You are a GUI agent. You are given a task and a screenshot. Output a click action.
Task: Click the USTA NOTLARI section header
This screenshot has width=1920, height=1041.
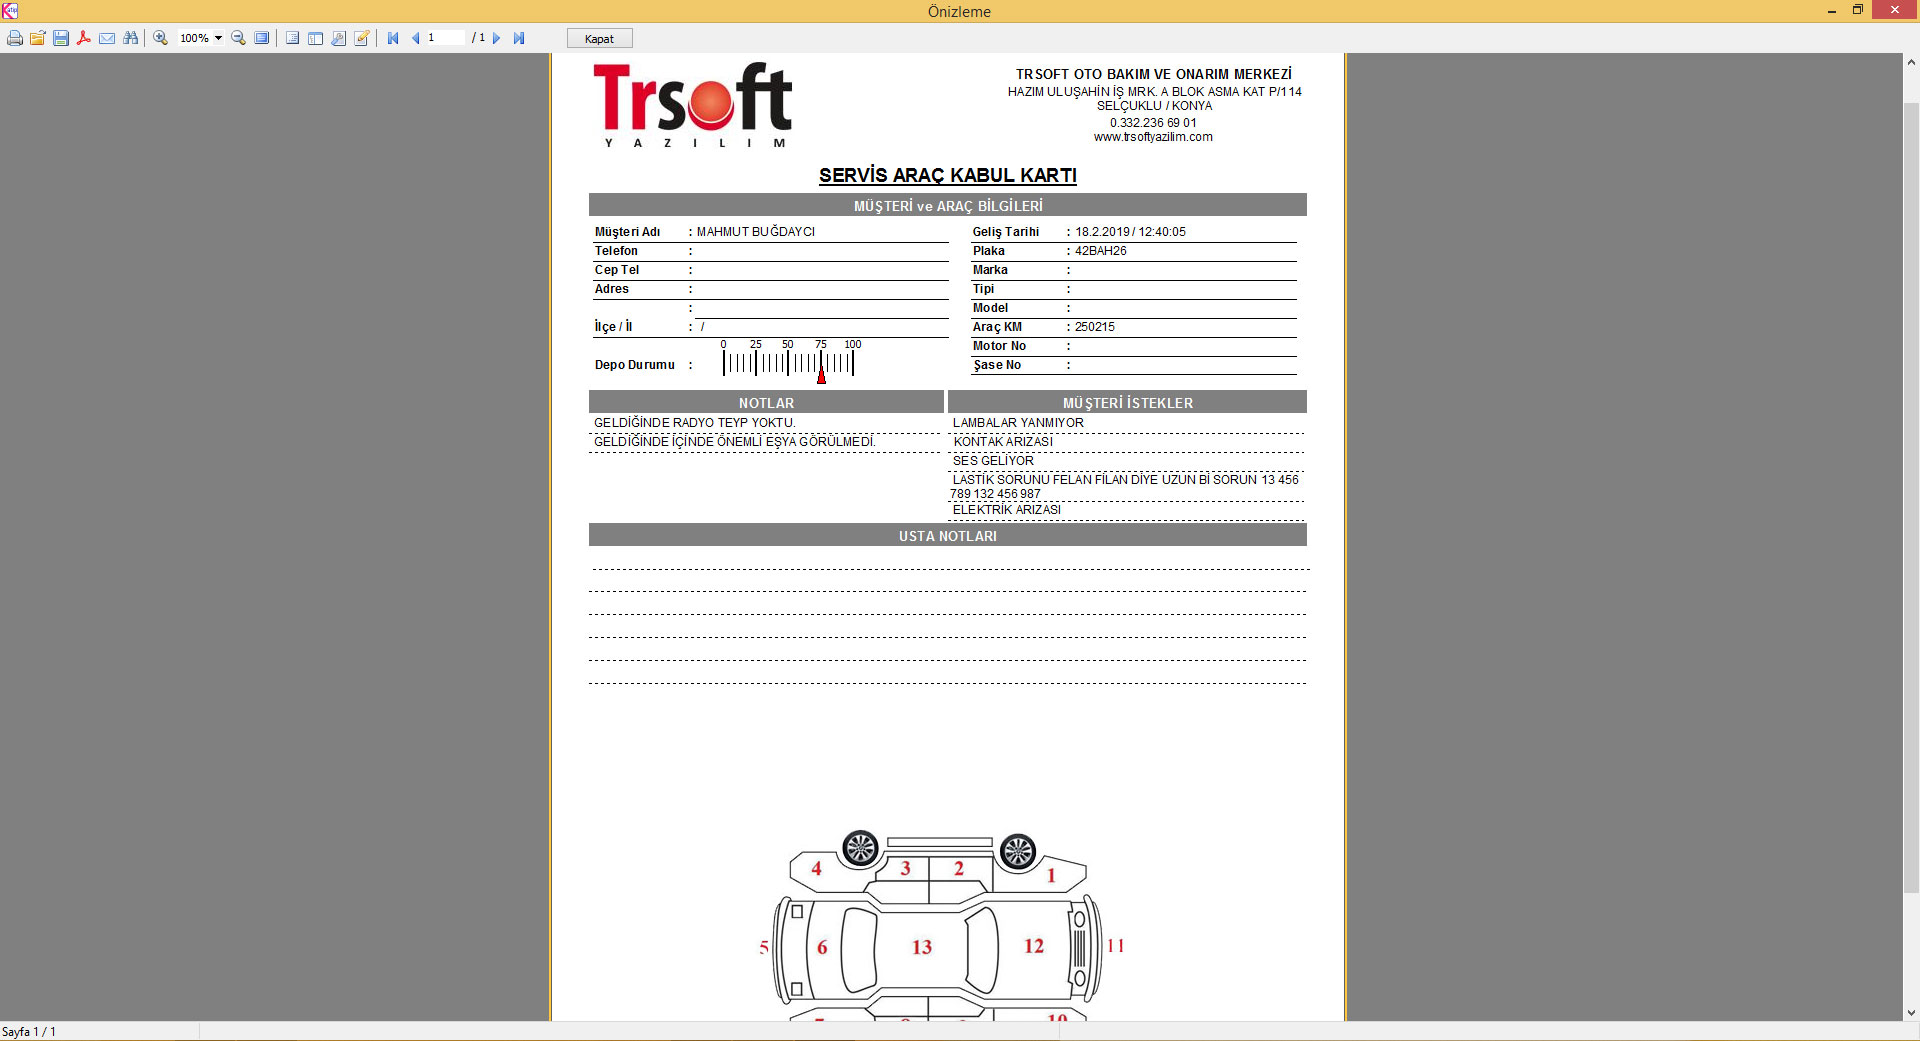click(948, 535)
